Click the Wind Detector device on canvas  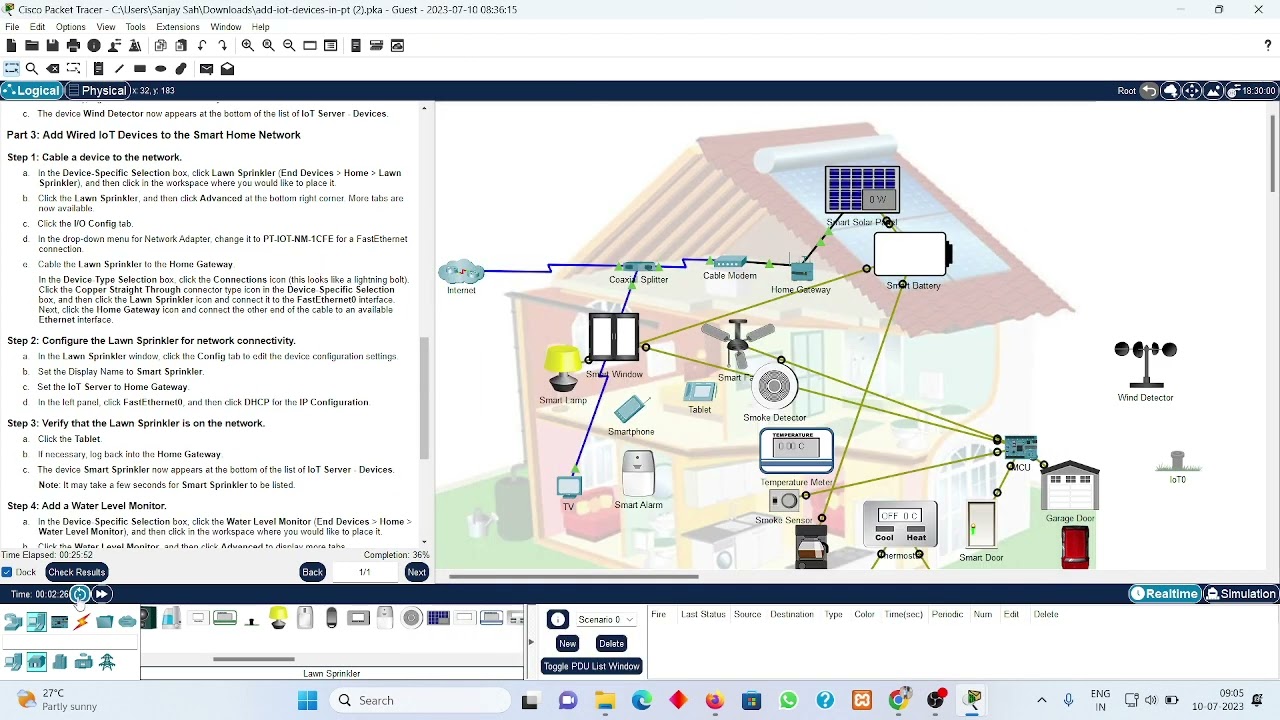click(x=1146, y=364)
